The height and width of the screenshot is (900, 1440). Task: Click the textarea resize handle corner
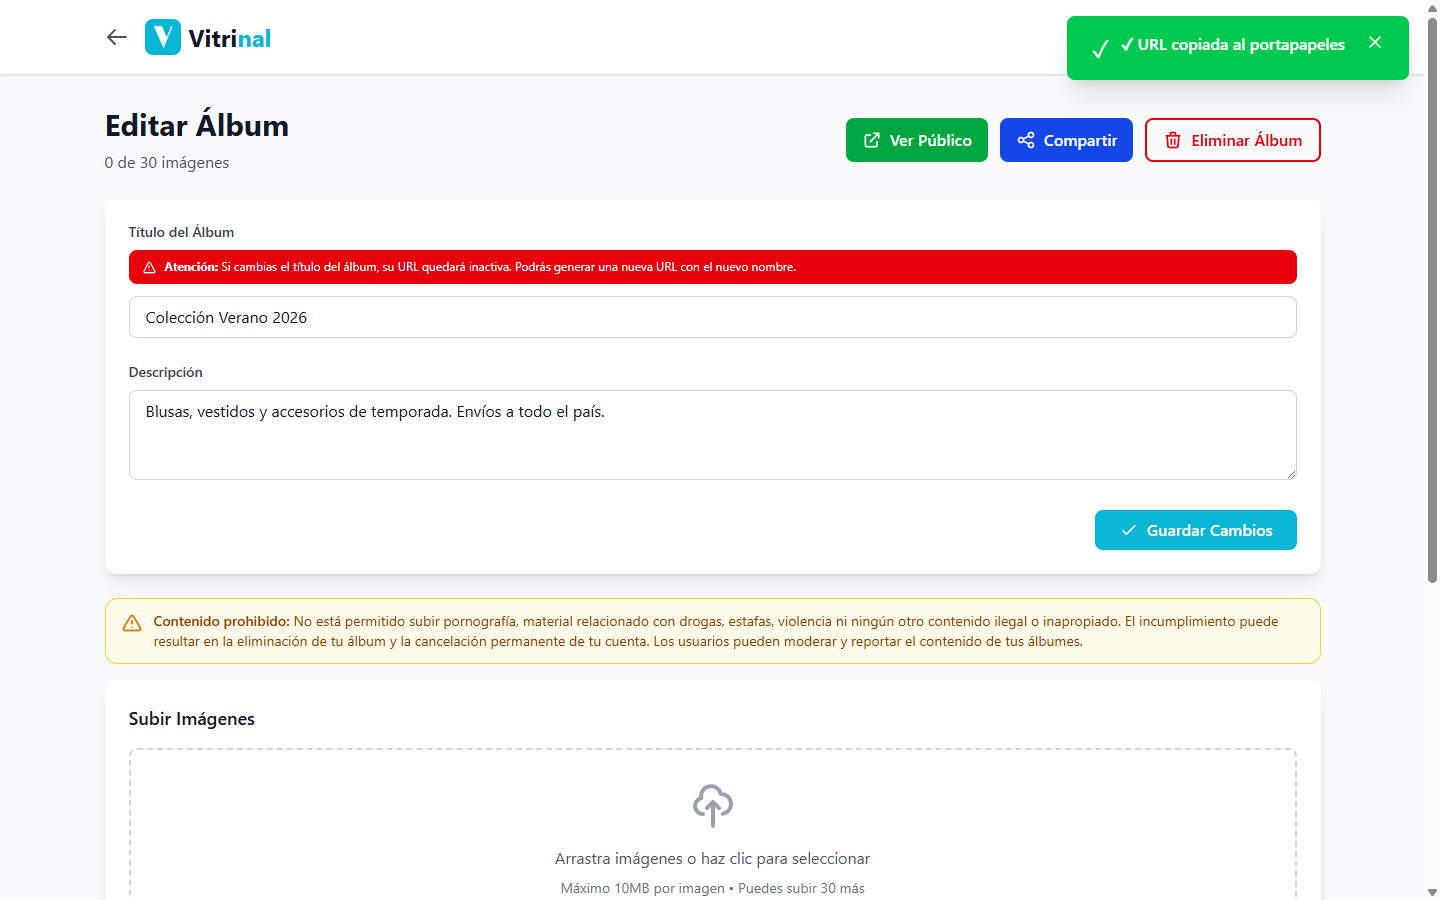pyautogui.click(x=1291, y=474)
